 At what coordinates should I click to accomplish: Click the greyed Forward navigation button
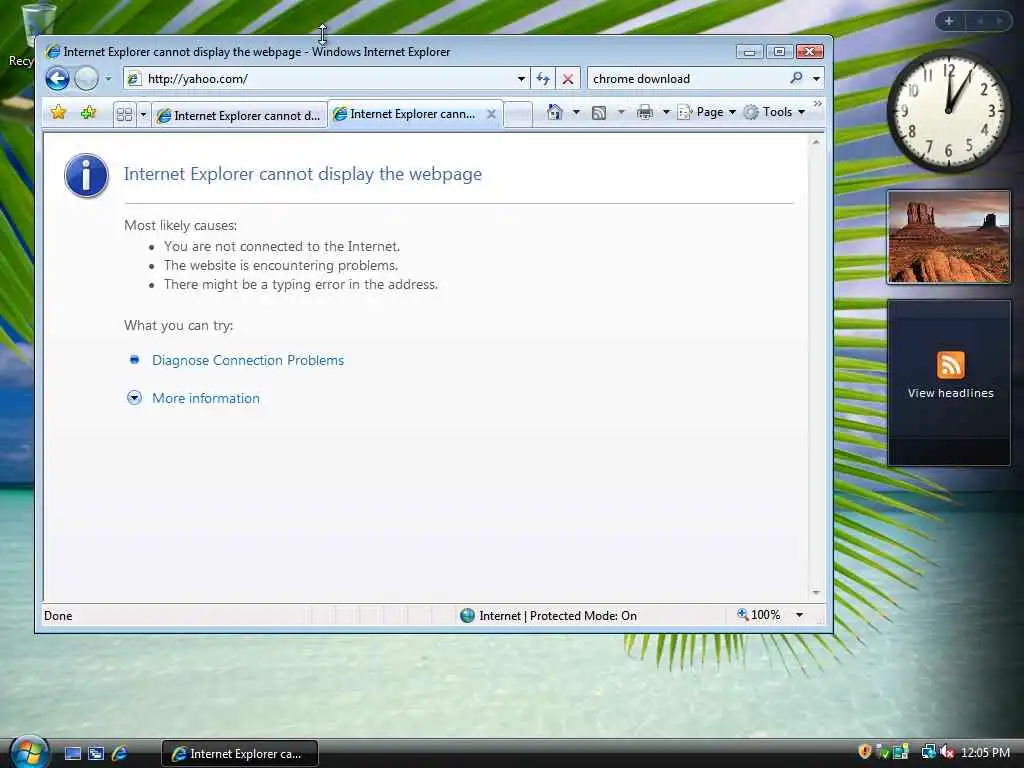pyautogui.click(x=86, y=79)
